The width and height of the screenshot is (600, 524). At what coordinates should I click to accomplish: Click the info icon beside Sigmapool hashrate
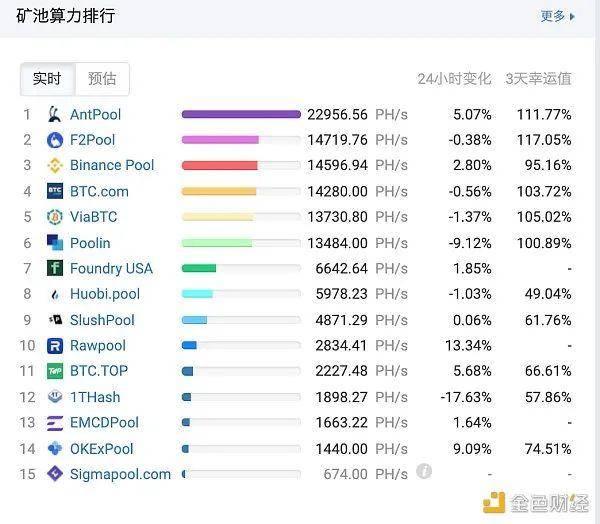[424, 471]
